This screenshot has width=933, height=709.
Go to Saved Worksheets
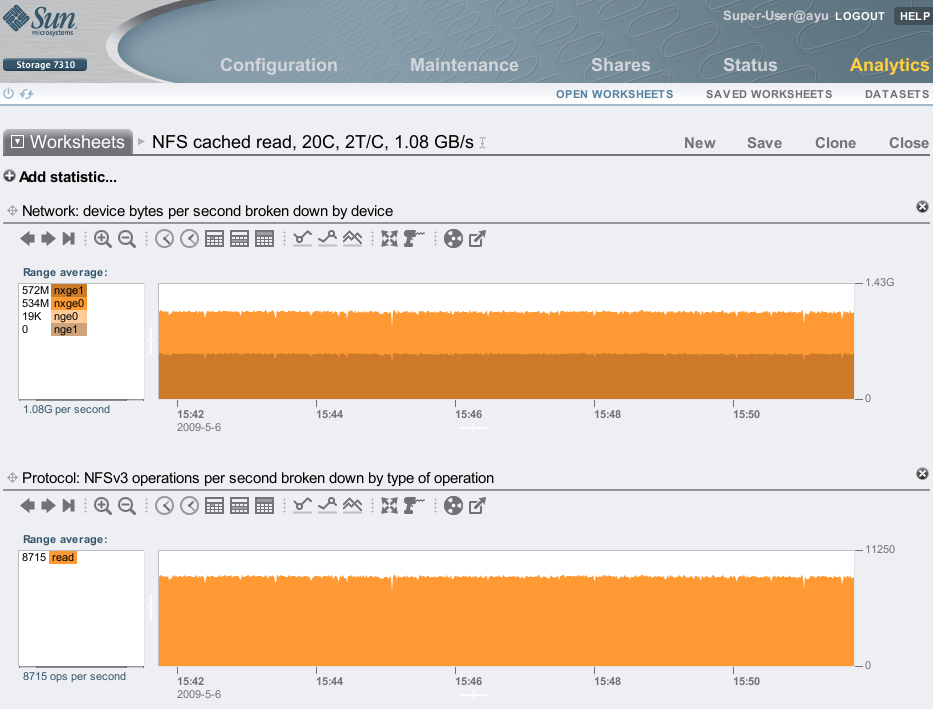click(768, 94)
